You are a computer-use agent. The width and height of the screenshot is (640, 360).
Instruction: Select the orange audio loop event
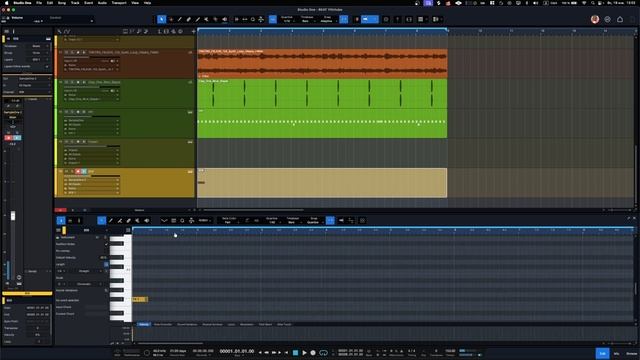322,64
